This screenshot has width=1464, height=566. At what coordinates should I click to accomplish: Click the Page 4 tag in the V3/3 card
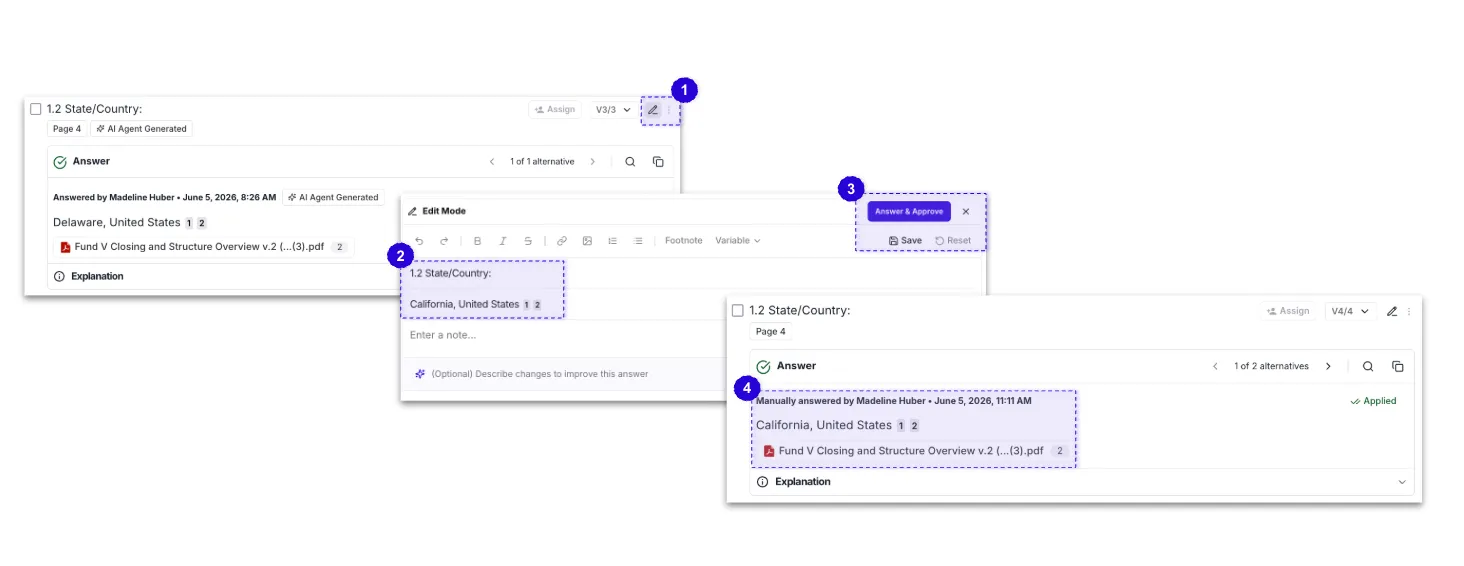click(67, 129)
